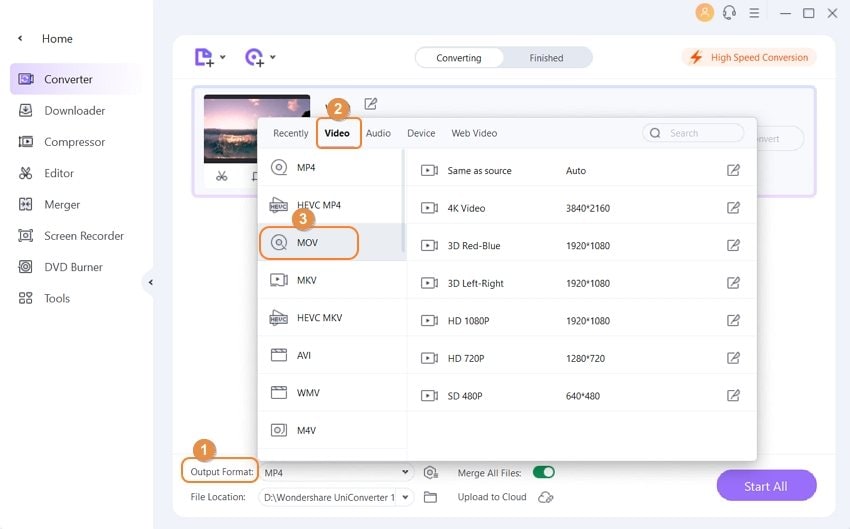Expand the Add Files dropdown arrow
This screenshot has height=529, width=850.
223,57
